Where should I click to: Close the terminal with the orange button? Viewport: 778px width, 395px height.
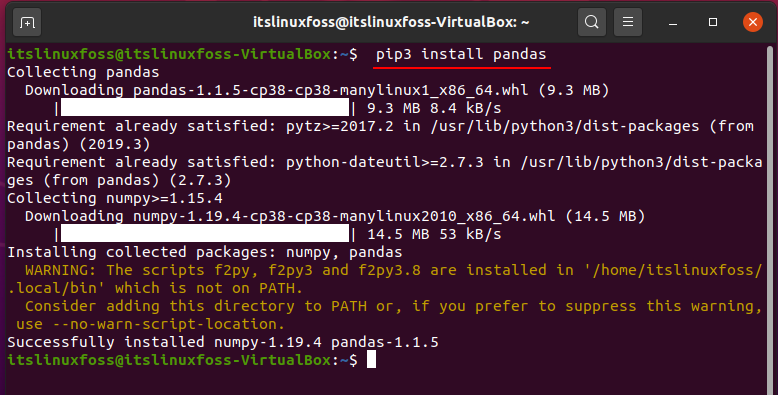[753, 22]
